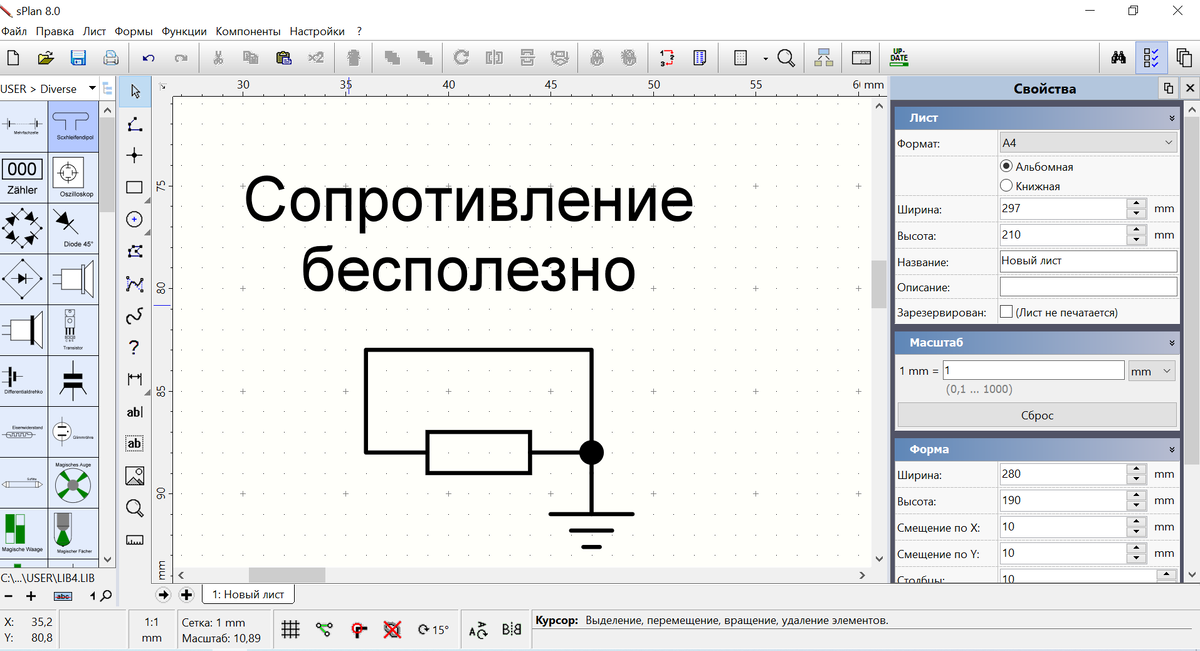Check the Лист не печатается checkbox
Screen dimensions: 1200x651
[1008, 311]
